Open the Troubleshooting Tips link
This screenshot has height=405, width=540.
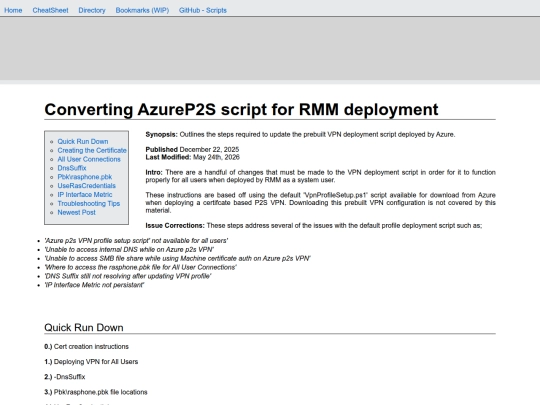click(x=89, y=204)
